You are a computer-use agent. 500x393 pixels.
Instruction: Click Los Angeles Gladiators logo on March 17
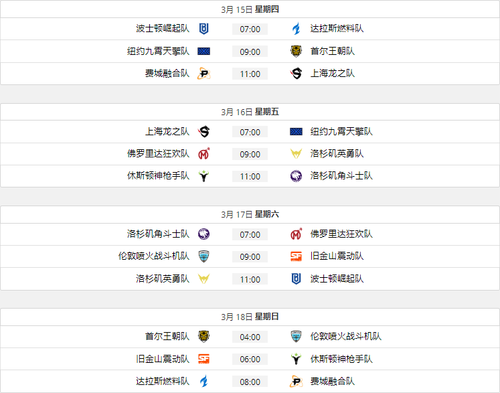[x=204, y=234]
